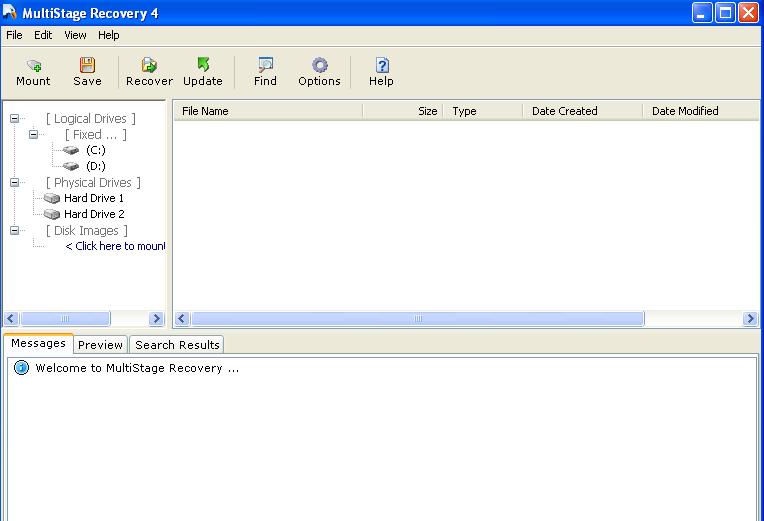The width and height of the screenshot is (764, 521).
Task: Click the Mount toolbar icon
Action: 34,65
